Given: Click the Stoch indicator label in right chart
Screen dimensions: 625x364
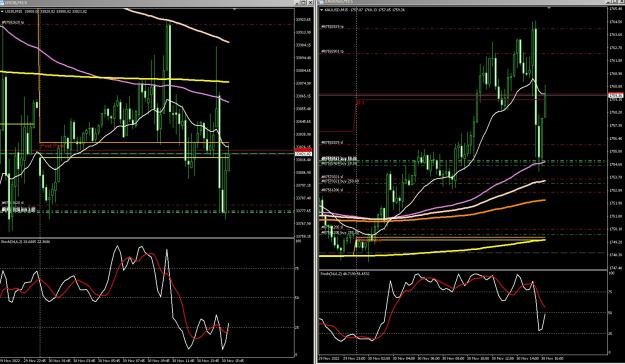Looking at the screenshot, I should [x=345, y=274].
